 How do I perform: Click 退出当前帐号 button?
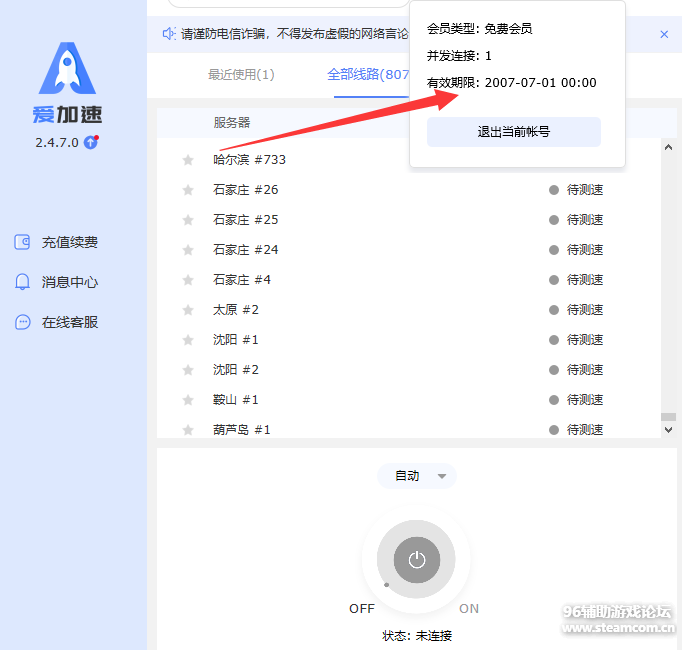[514, 132]
